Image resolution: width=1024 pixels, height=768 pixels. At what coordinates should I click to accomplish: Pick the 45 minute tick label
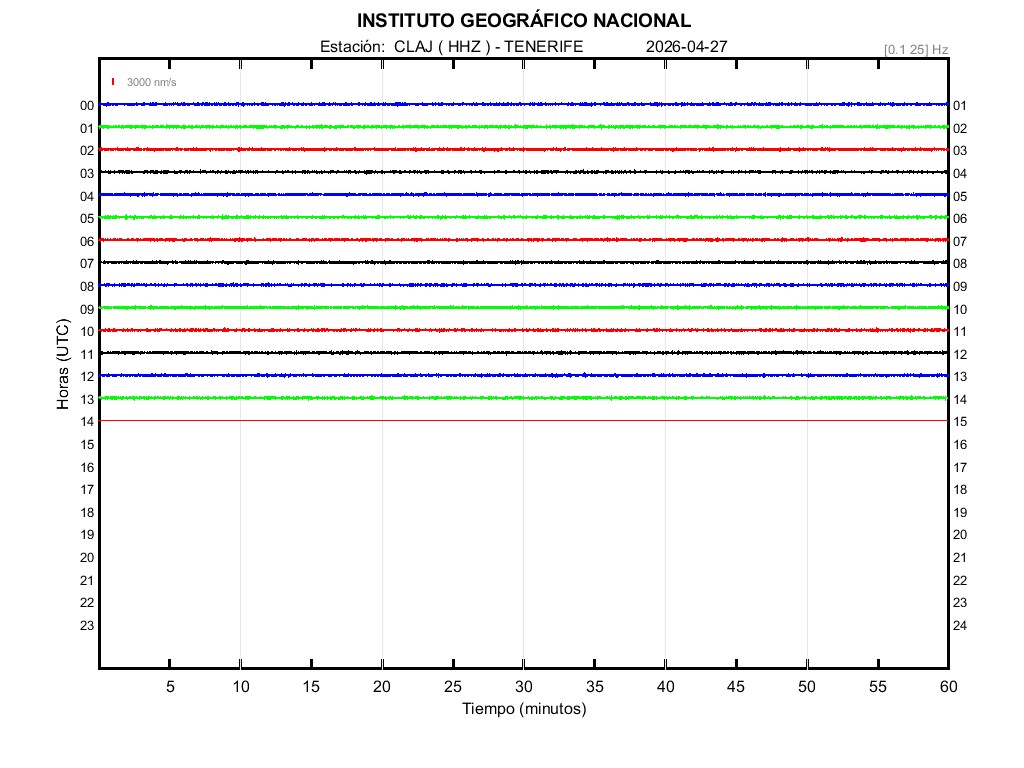[x=735, y=687]
